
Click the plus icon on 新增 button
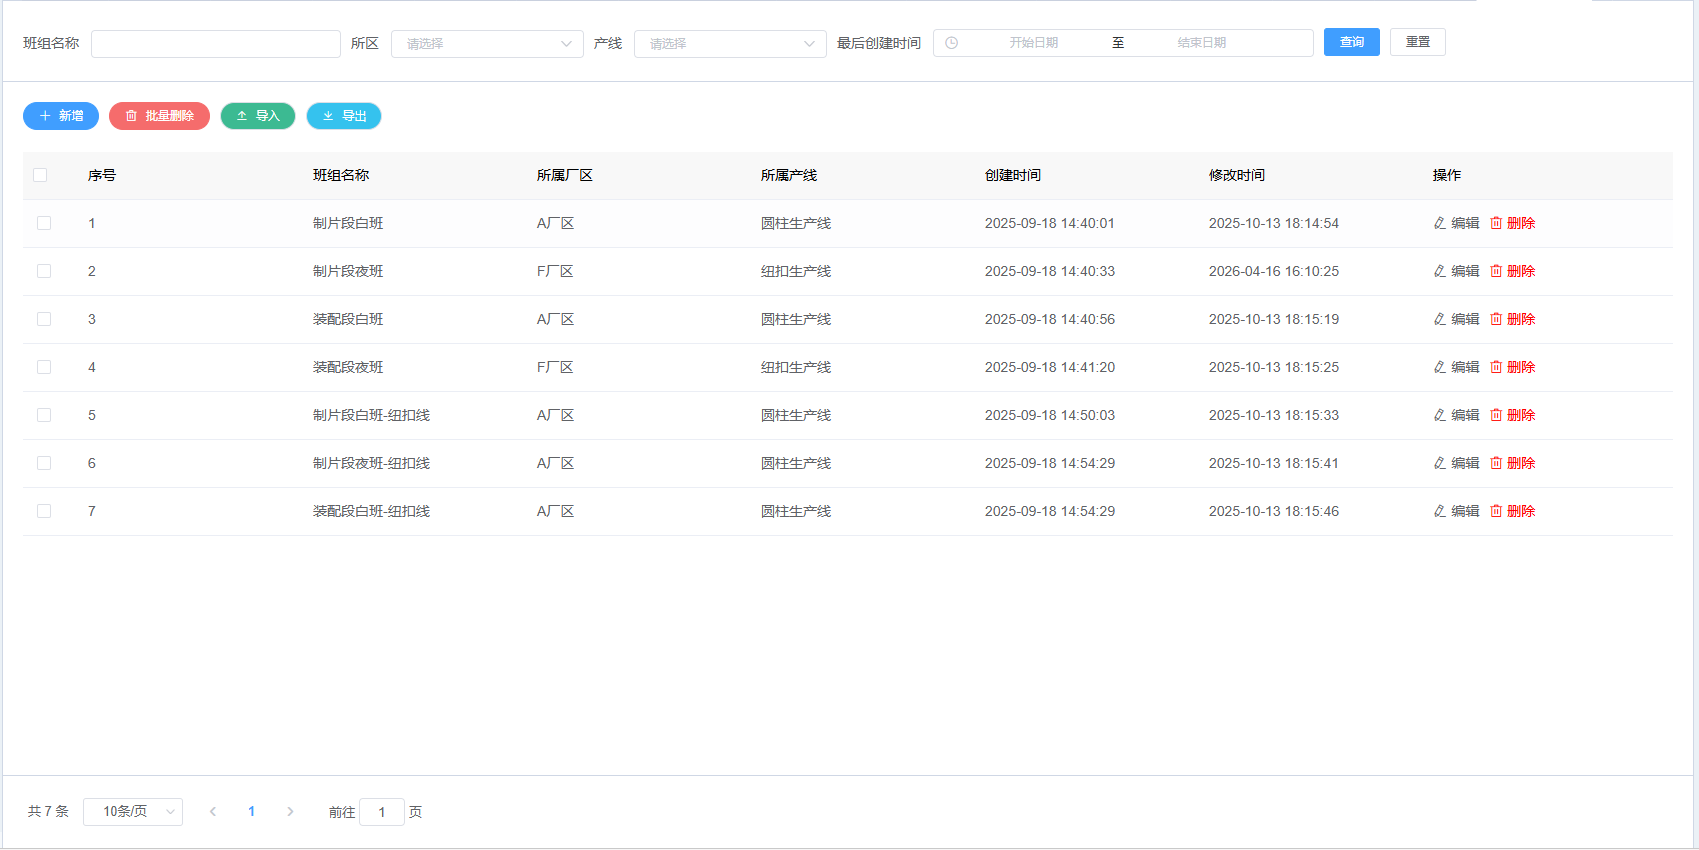pyautogui.click(x=45, y=116)
